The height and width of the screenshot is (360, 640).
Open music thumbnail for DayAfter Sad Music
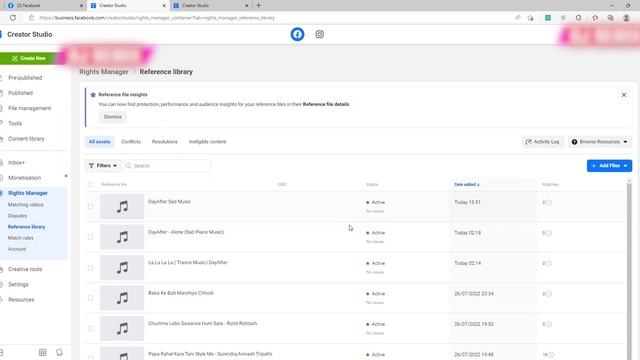pyautogui.click(x=122, y=207)
